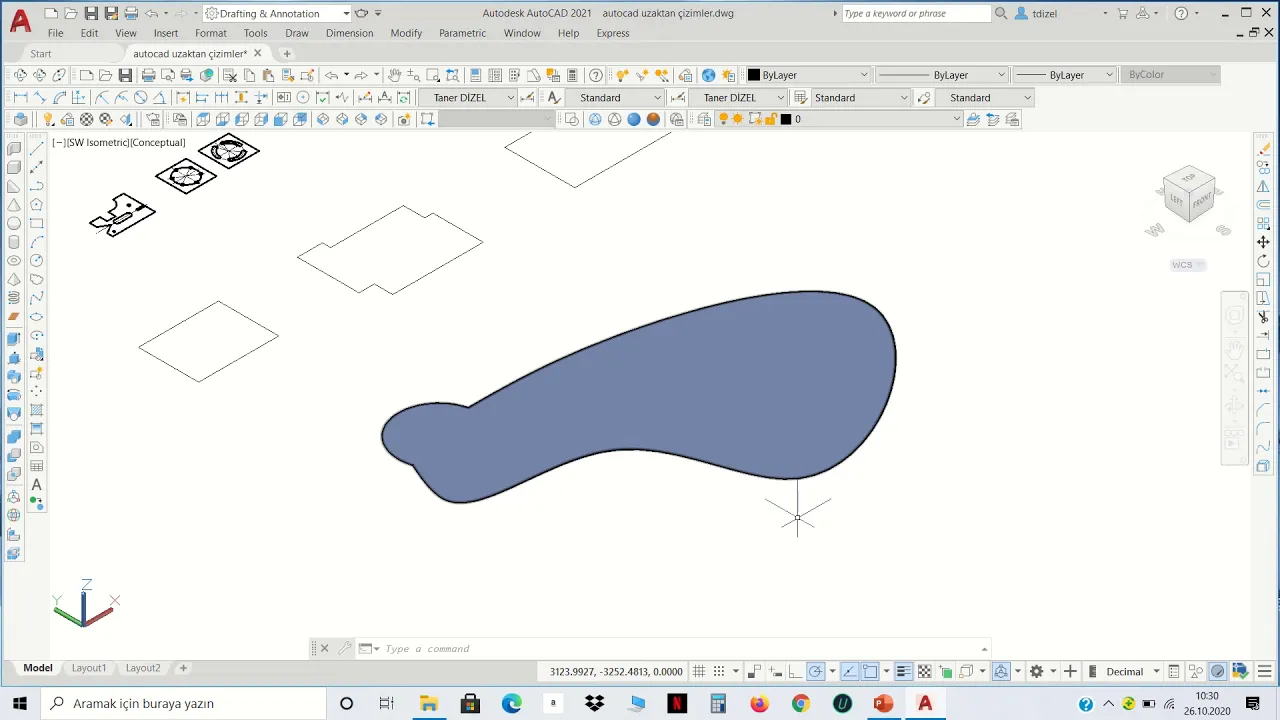Add new drawing tab with plus button
Screen dimensions: 1280x720
point(287,54)
